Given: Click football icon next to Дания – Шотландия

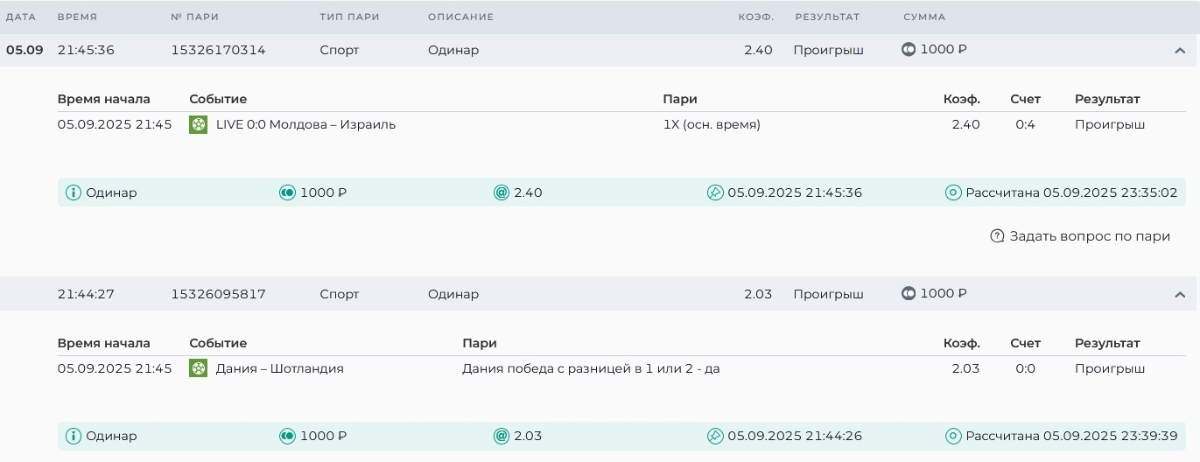Looking at the screenshot, I should [198, 369].
